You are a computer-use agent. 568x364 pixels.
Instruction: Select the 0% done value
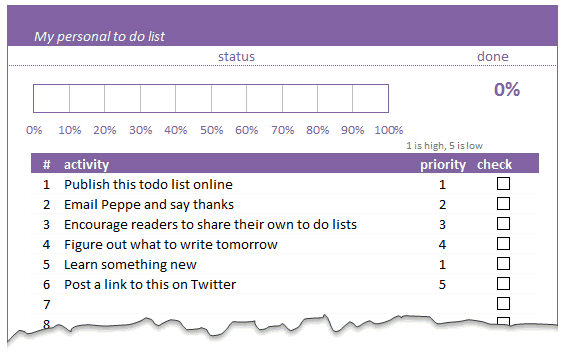(507, 89)
